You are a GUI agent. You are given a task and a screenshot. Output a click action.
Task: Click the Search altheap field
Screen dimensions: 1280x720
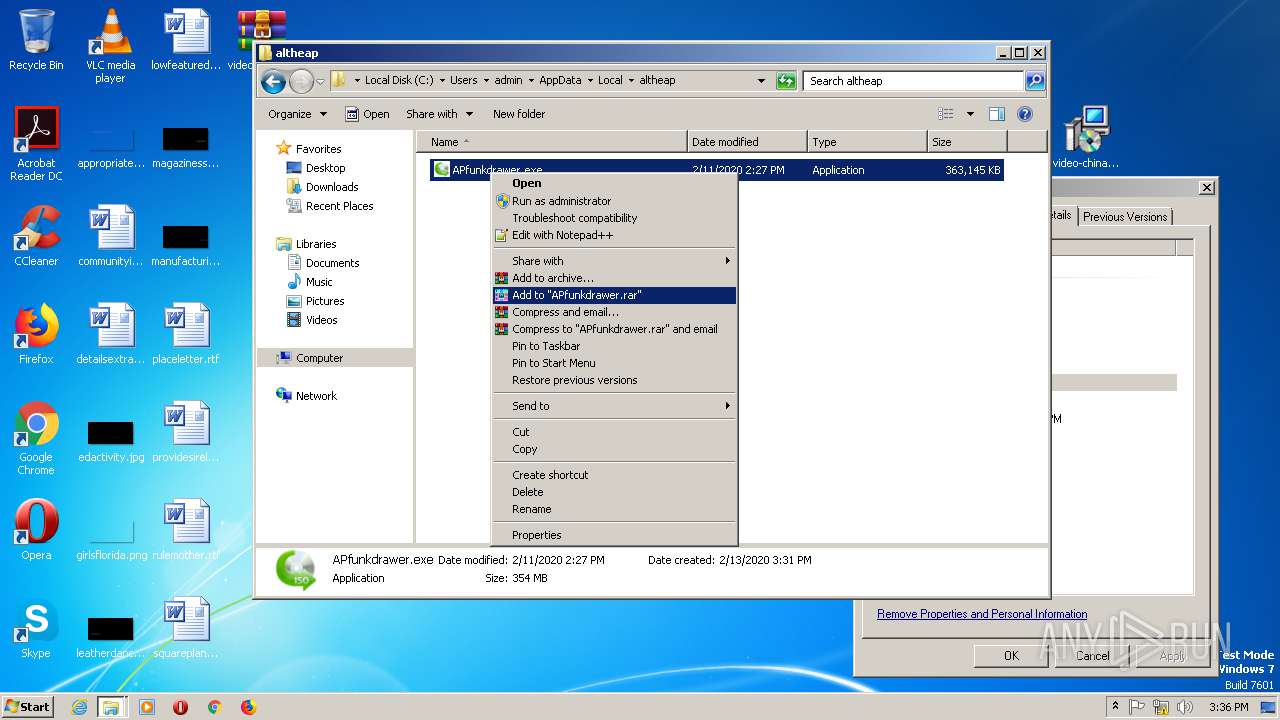[x=913, y=81]
